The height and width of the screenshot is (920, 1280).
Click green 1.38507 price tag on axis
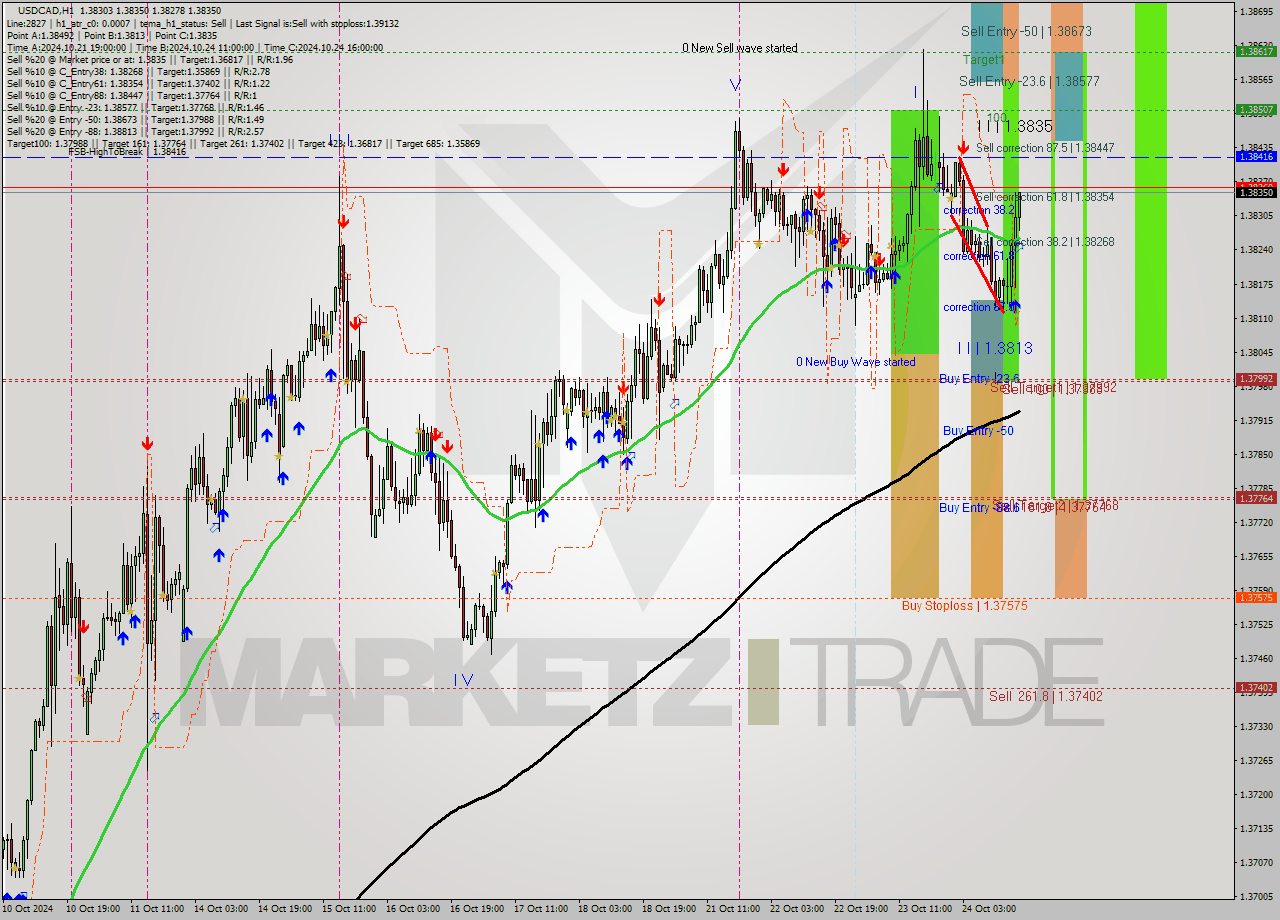coord(1256,109)
